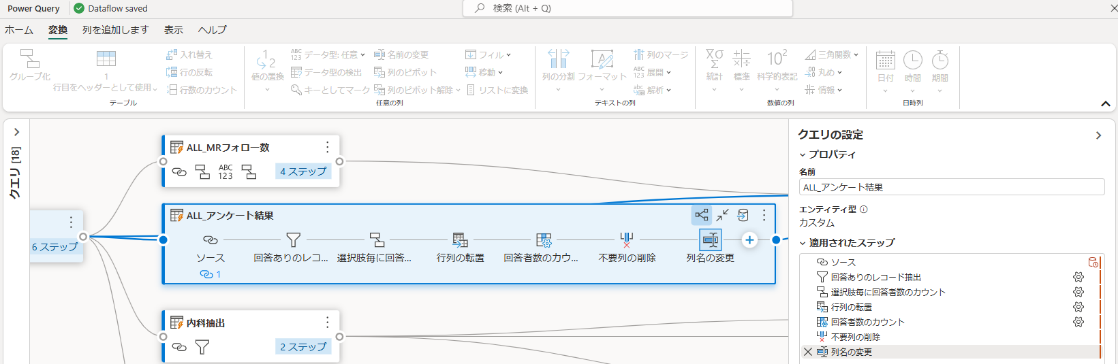Add a new step with the plus button

(x=749, y=240)
